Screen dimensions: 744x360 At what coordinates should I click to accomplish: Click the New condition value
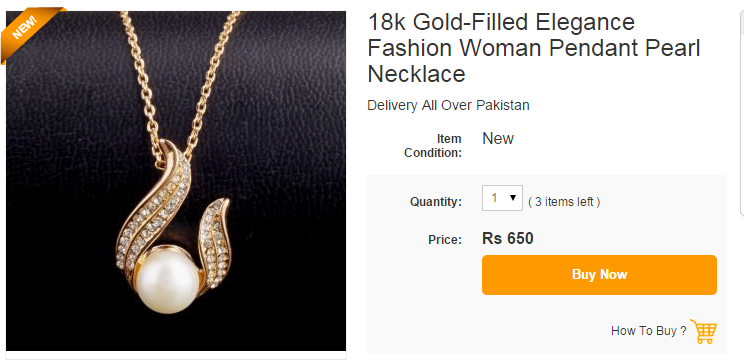498,138
